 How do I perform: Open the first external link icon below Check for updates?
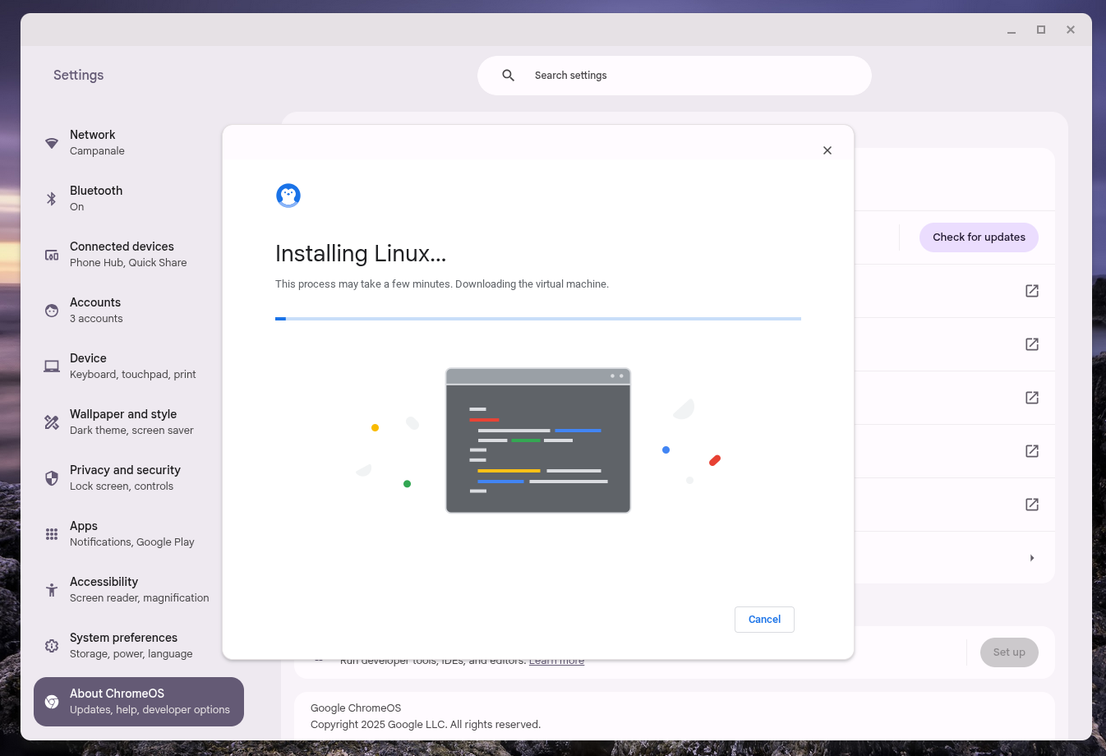pyautogui.click(x=1032, y=291)
